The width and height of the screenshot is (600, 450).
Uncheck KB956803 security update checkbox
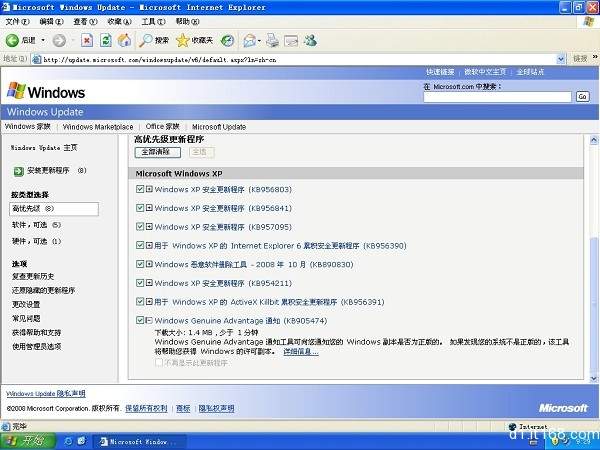(140, 189)
